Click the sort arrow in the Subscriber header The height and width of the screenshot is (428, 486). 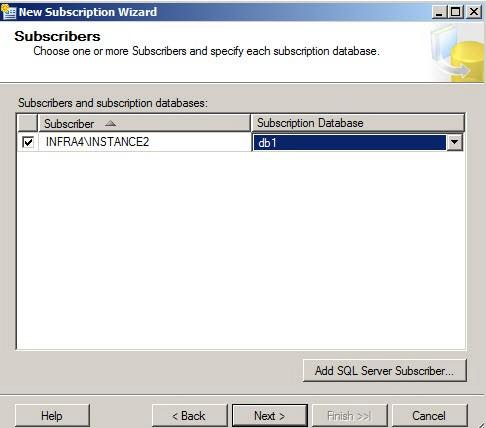(x=110, y=124)
